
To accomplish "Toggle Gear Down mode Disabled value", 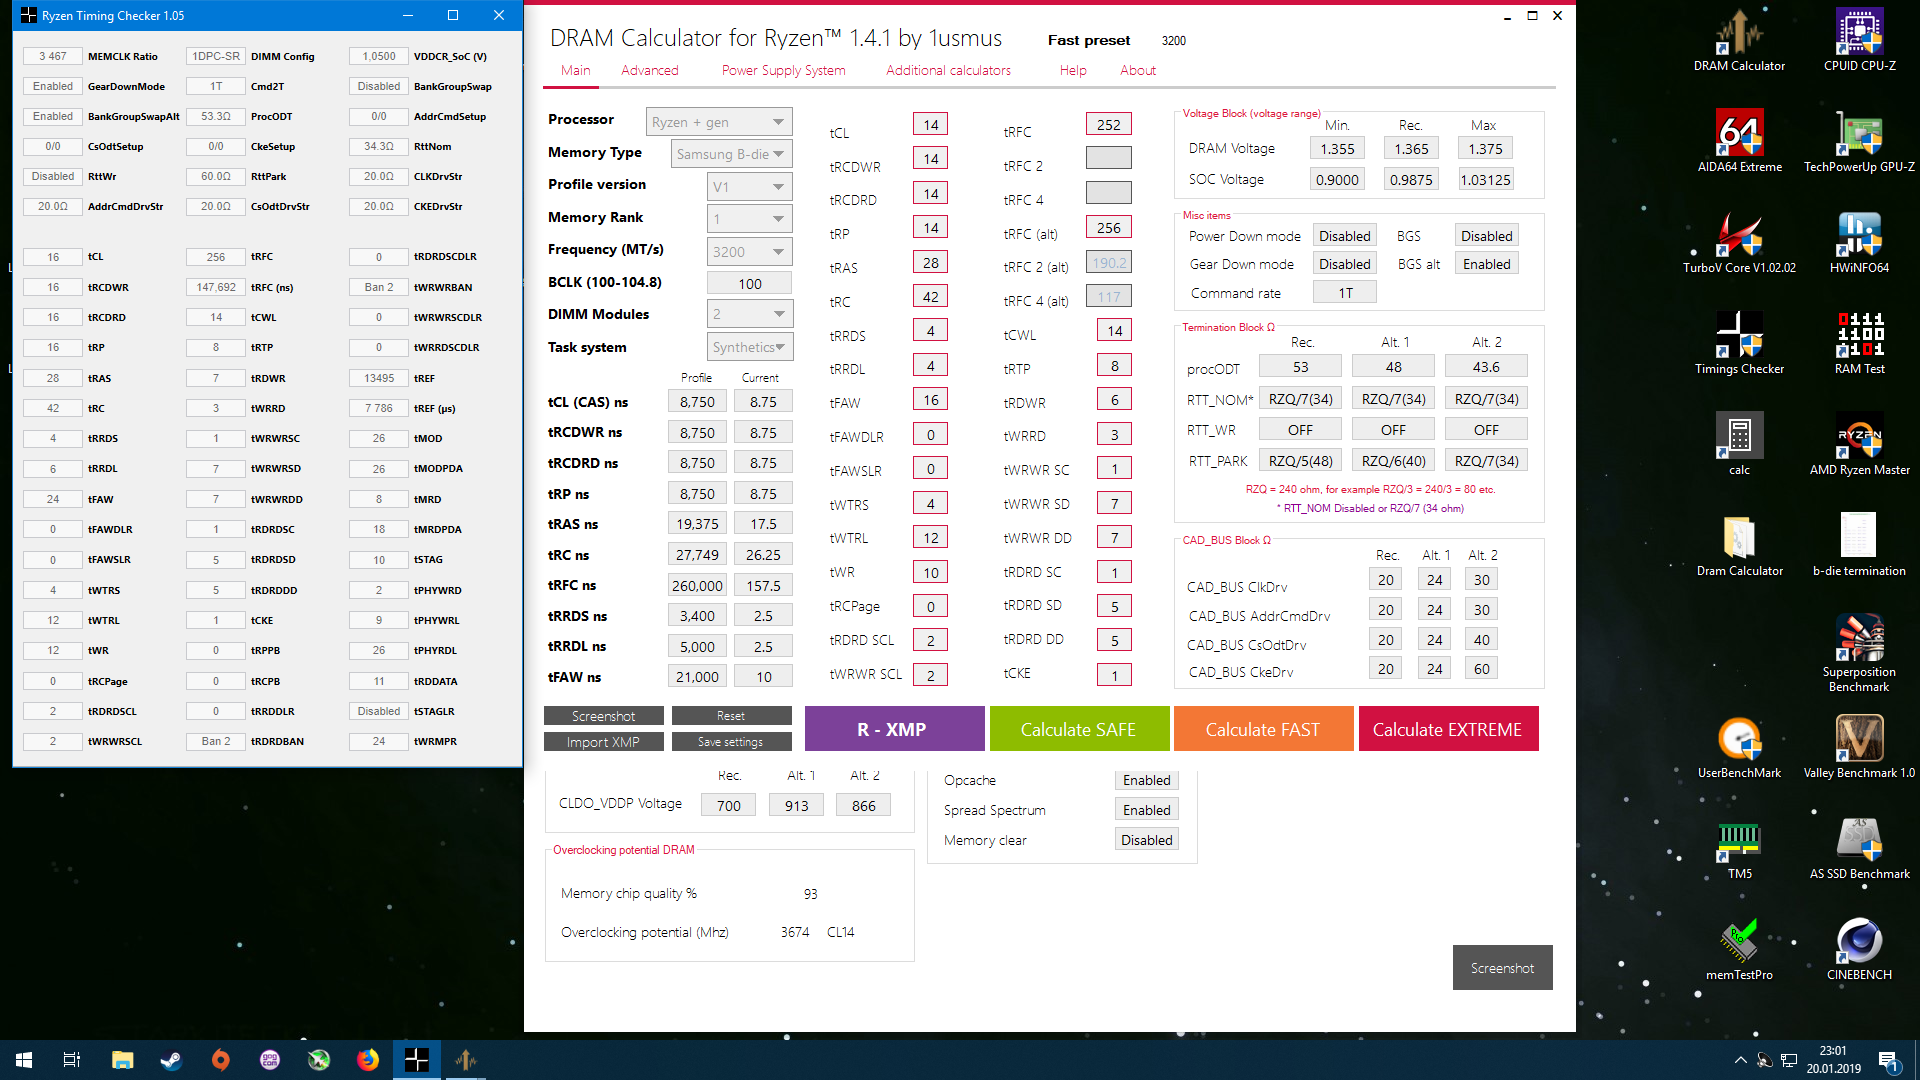I will (1344, 264).
